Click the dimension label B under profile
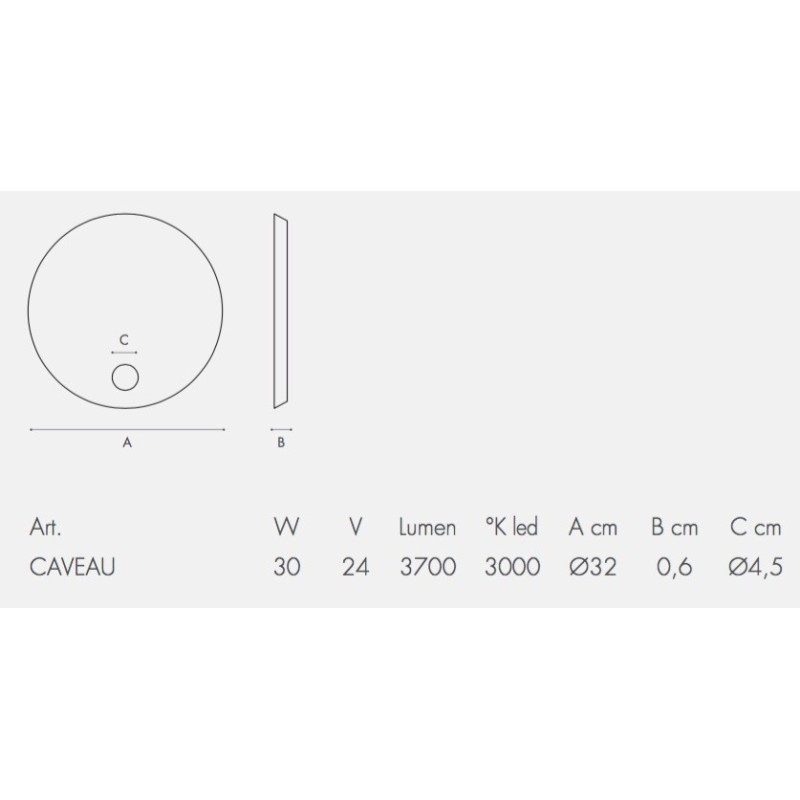The width and height of the screenshot is (800, 800). point(281,443)
